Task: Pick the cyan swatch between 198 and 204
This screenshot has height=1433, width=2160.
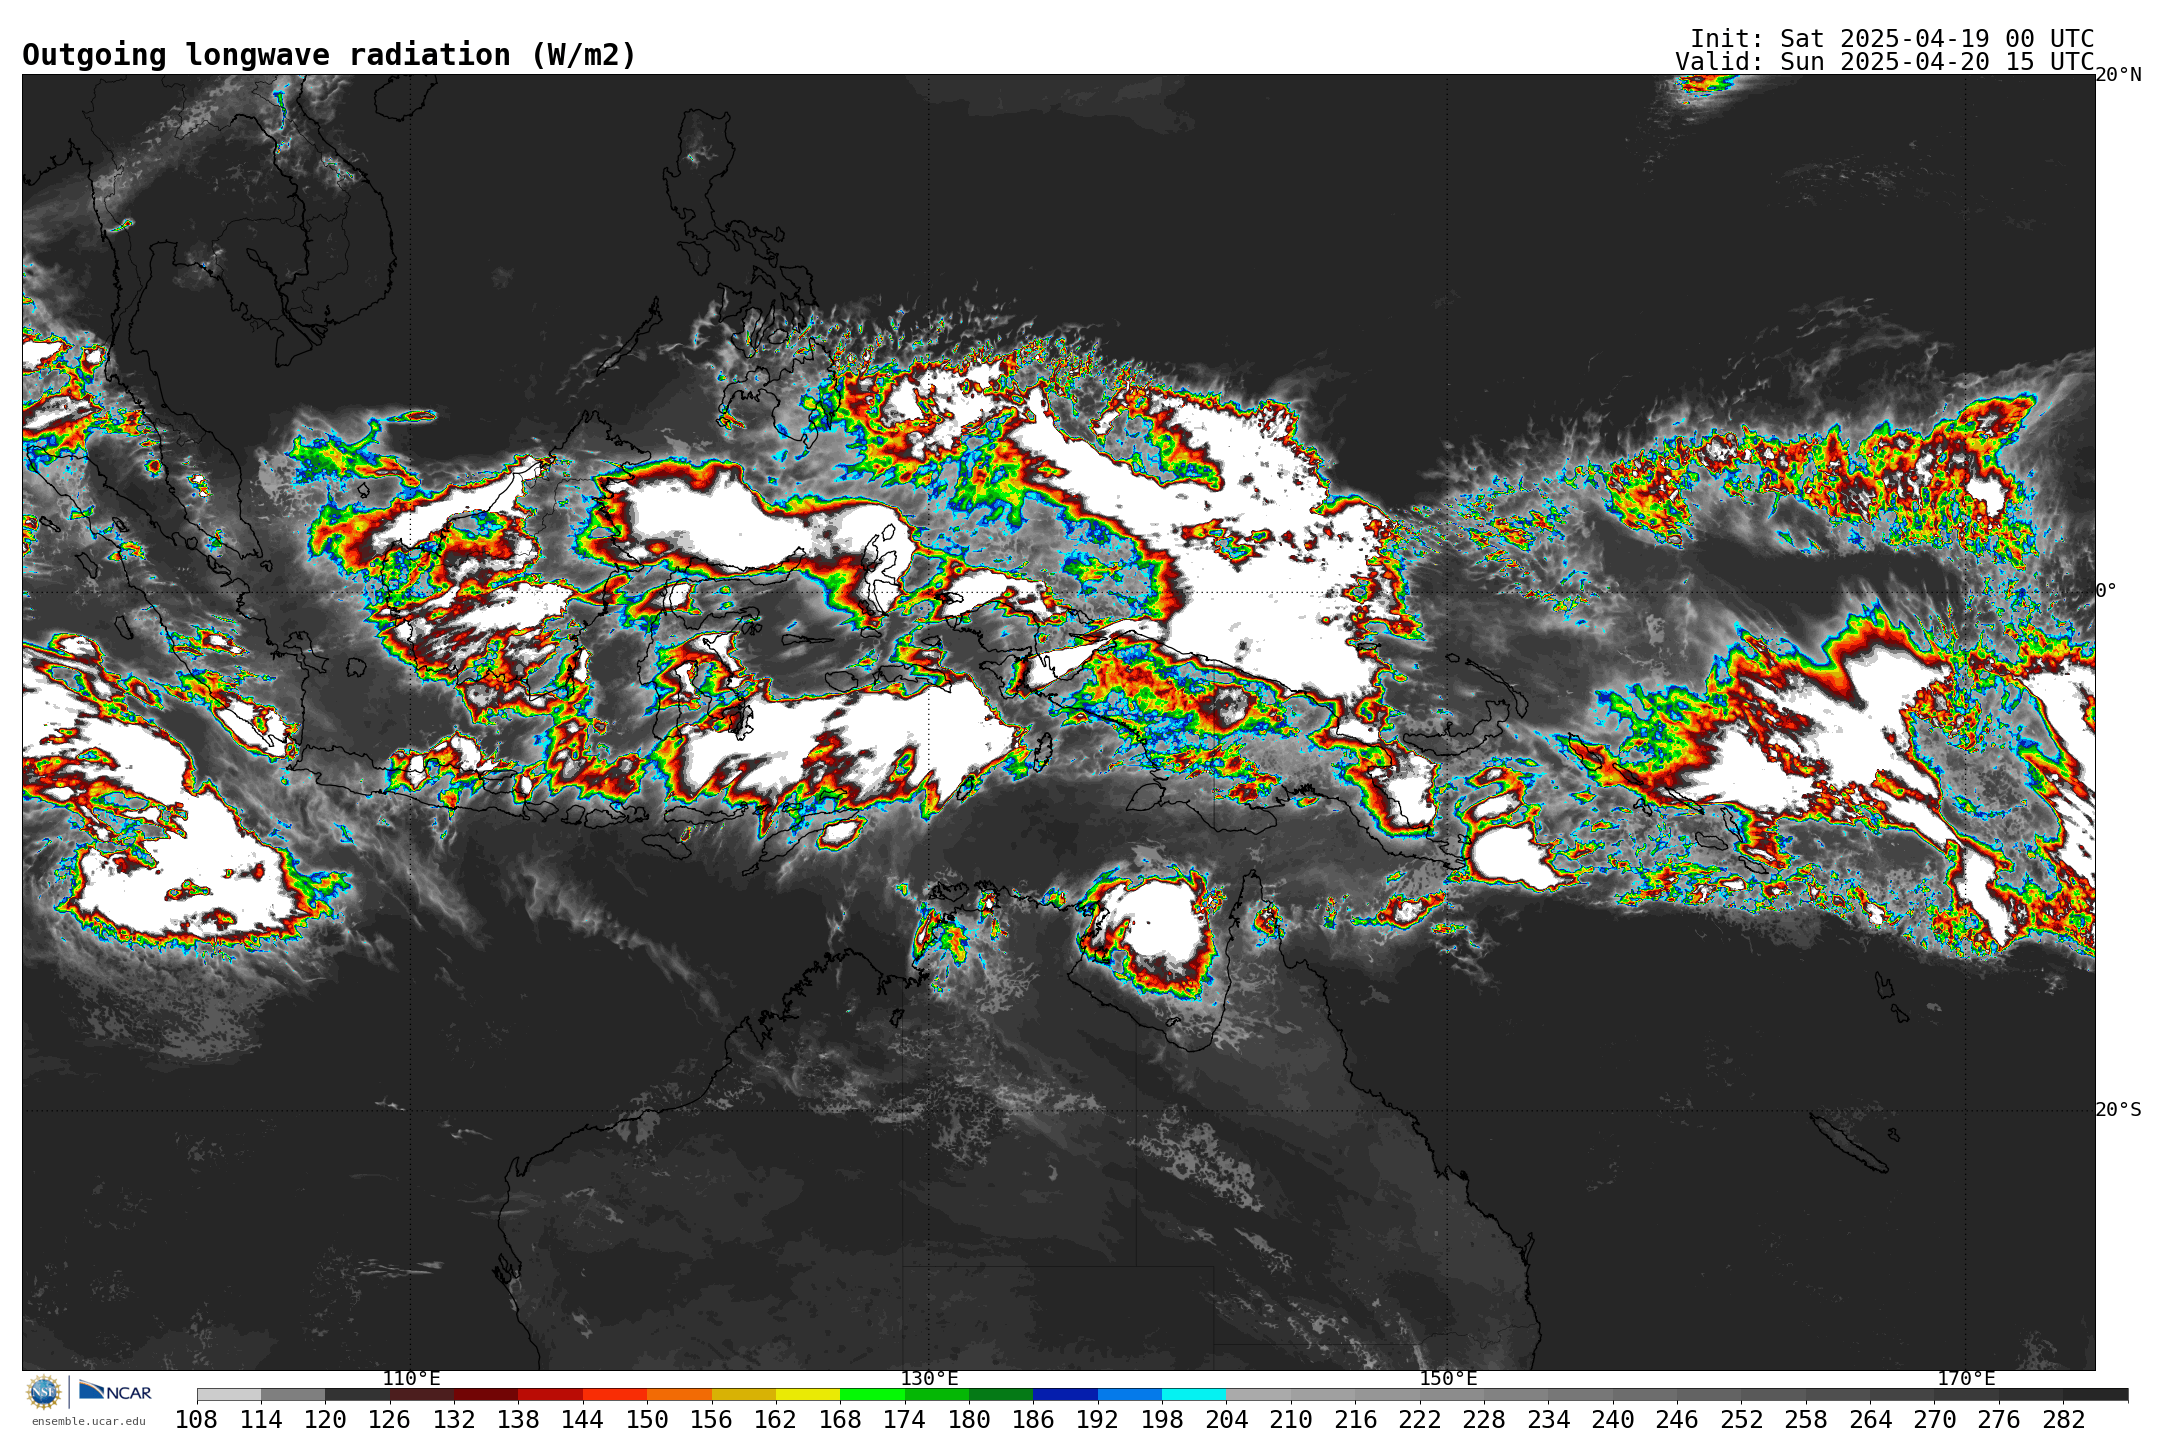Action: [x=1194, y=1394]
